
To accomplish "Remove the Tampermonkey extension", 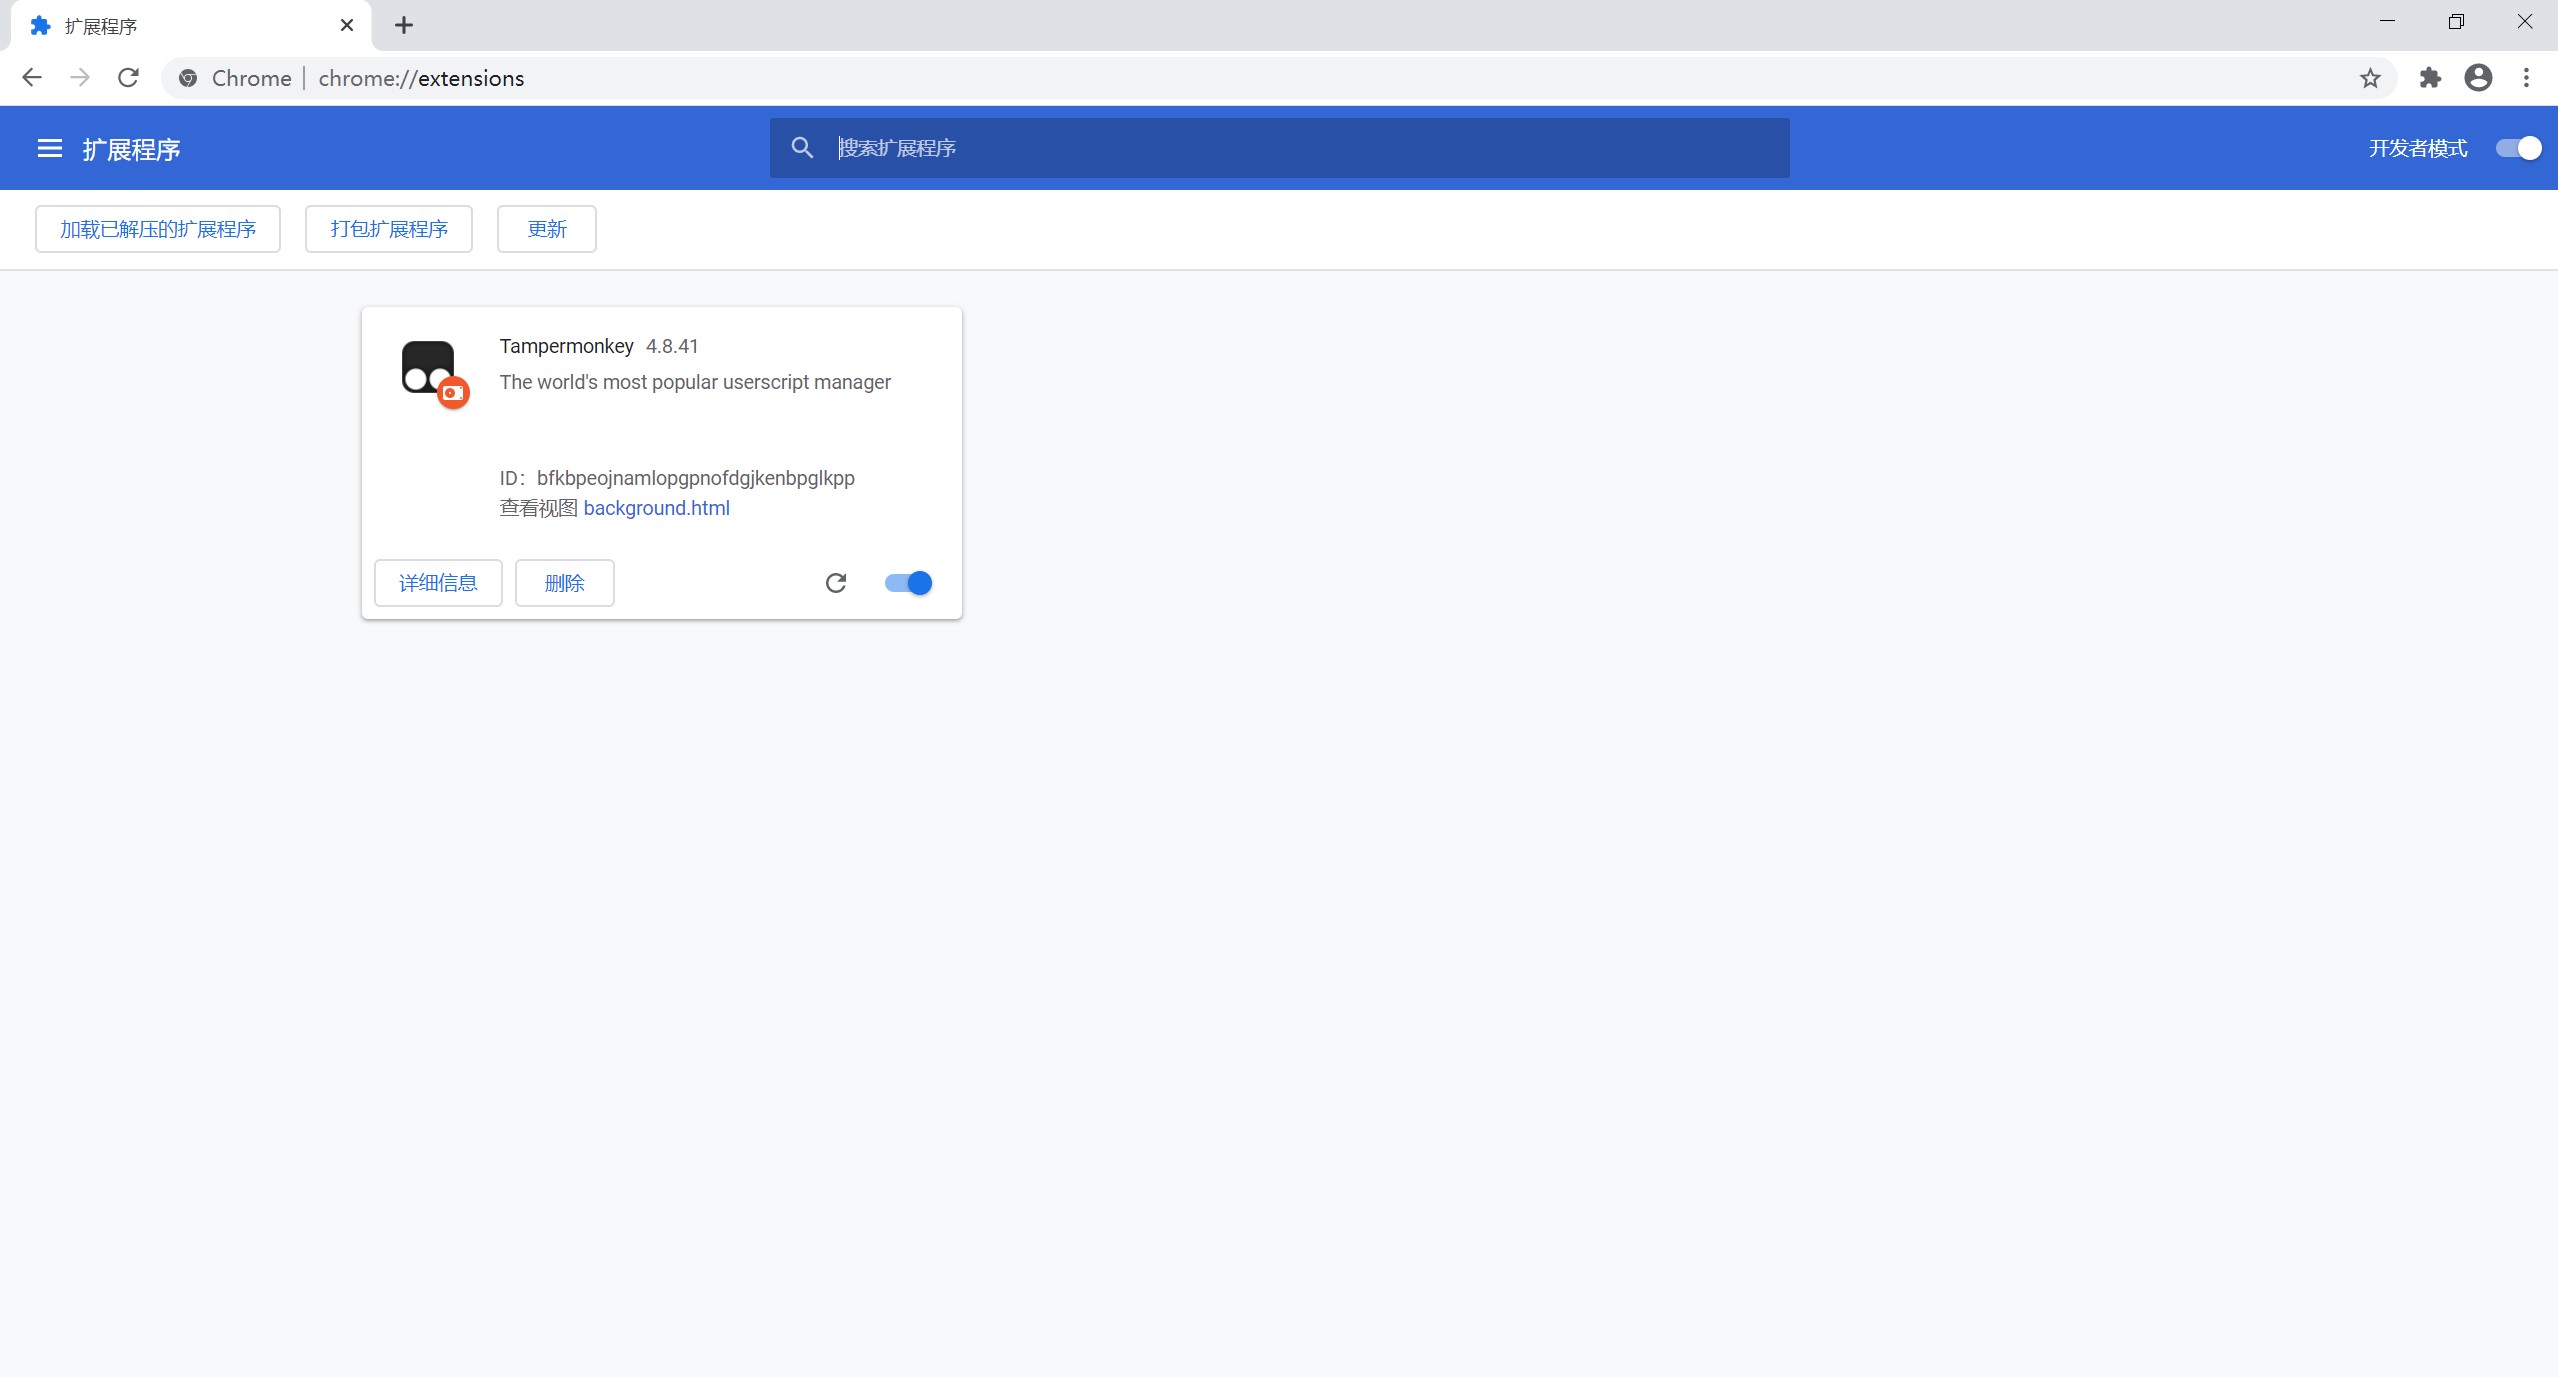I will click(x=565, y=583).
